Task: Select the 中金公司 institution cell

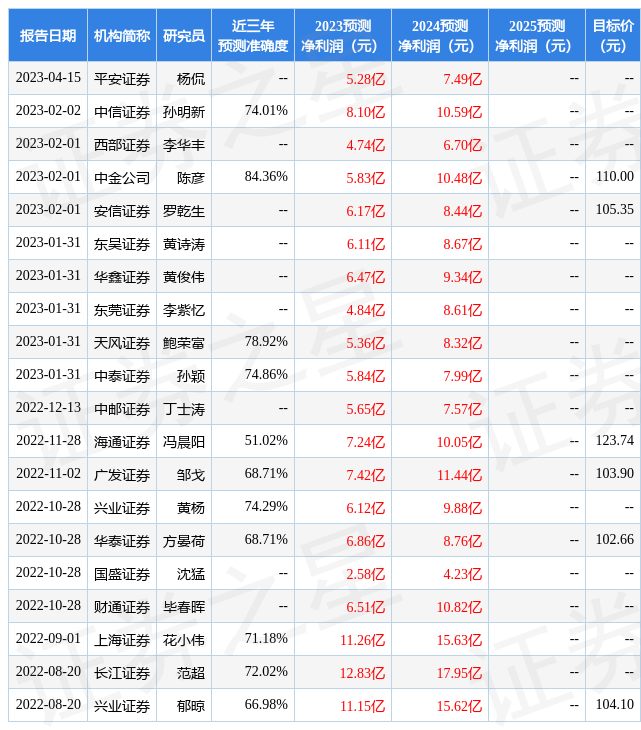Action: click(122, 178)
